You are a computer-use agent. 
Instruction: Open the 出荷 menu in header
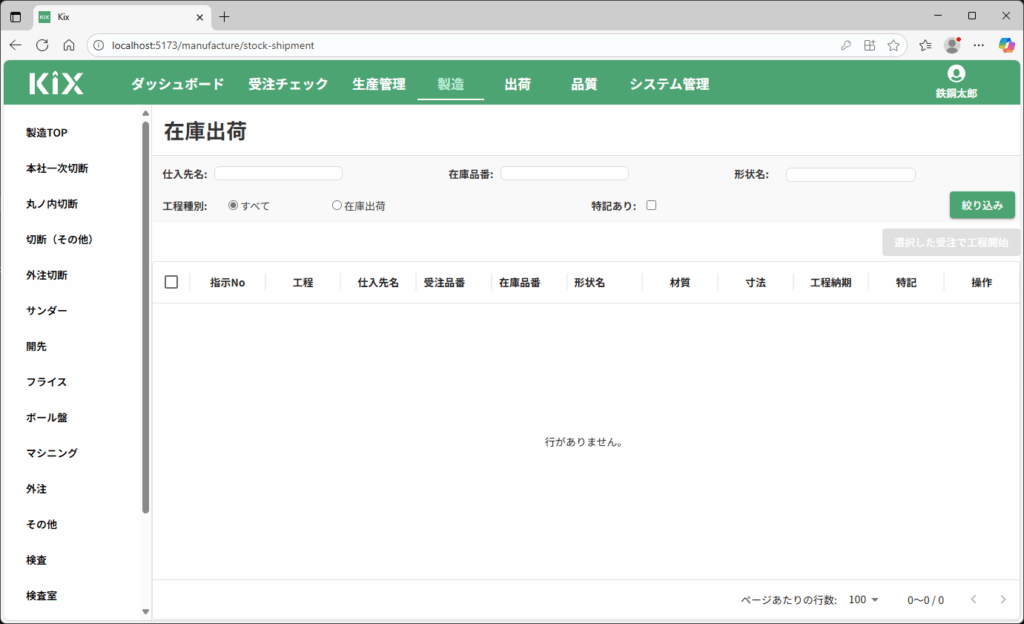tap(517, 84)
